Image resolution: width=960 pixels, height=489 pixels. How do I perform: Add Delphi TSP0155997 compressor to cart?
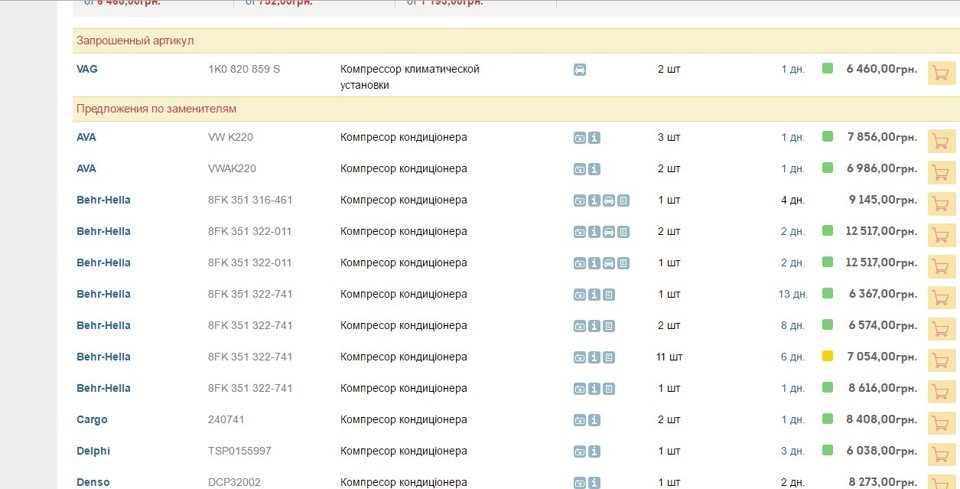[x=941, y=455]
